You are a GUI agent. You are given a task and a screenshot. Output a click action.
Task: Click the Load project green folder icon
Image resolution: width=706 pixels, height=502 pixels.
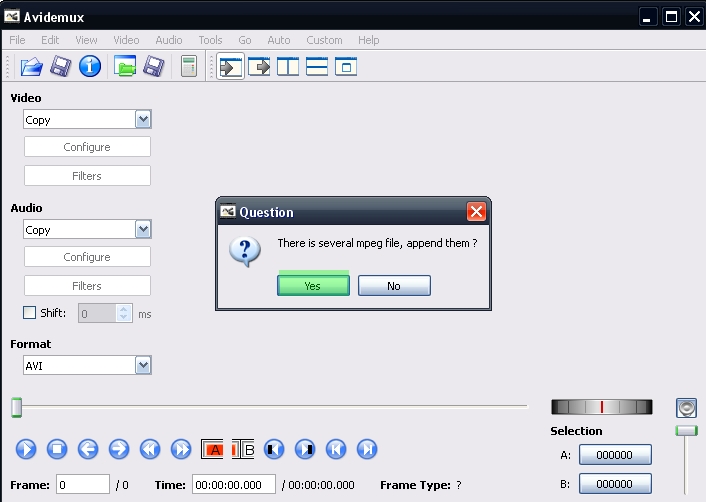125,66
